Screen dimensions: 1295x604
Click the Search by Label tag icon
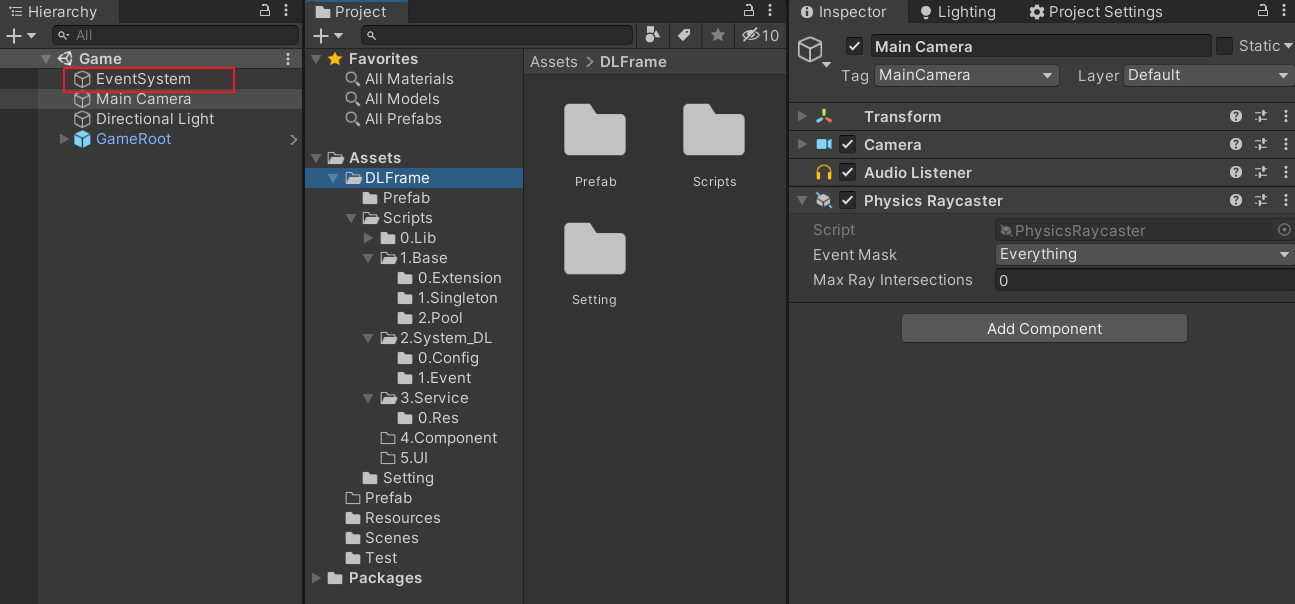pyautogui.click(x=685, y=35)
